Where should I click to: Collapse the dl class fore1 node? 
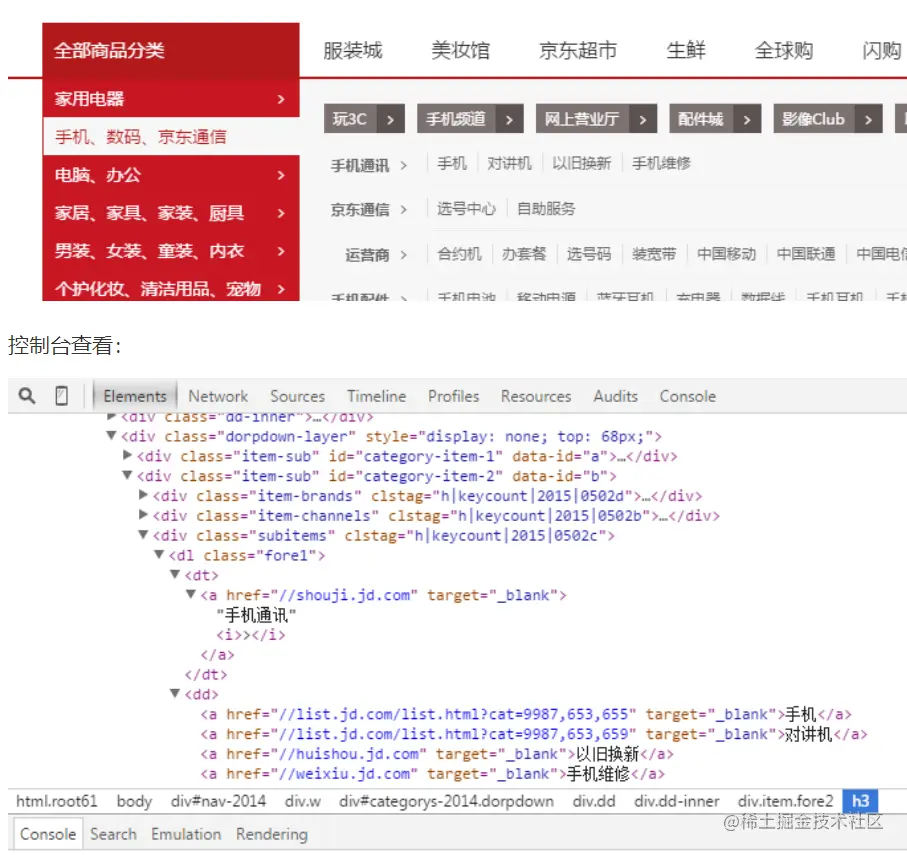159,555
